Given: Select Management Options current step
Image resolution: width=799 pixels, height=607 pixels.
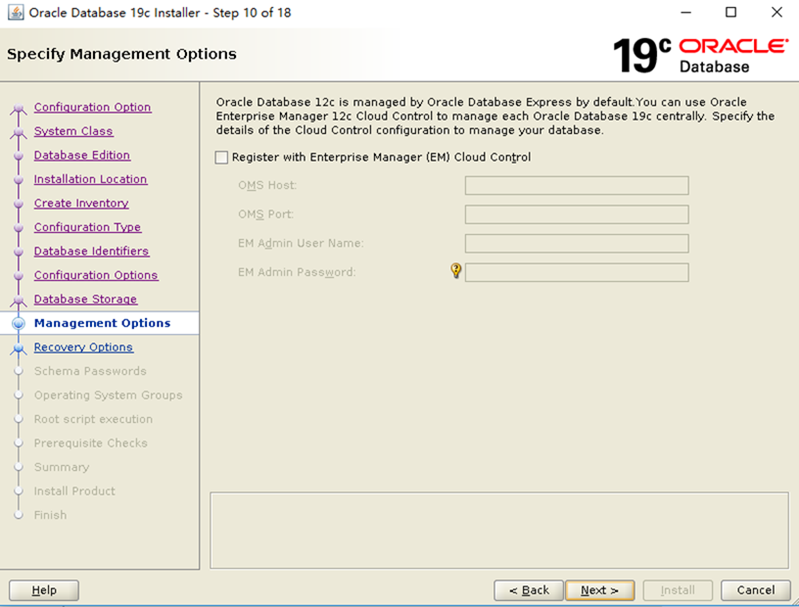Looking at the screenshot, I should tap(102, 323).
